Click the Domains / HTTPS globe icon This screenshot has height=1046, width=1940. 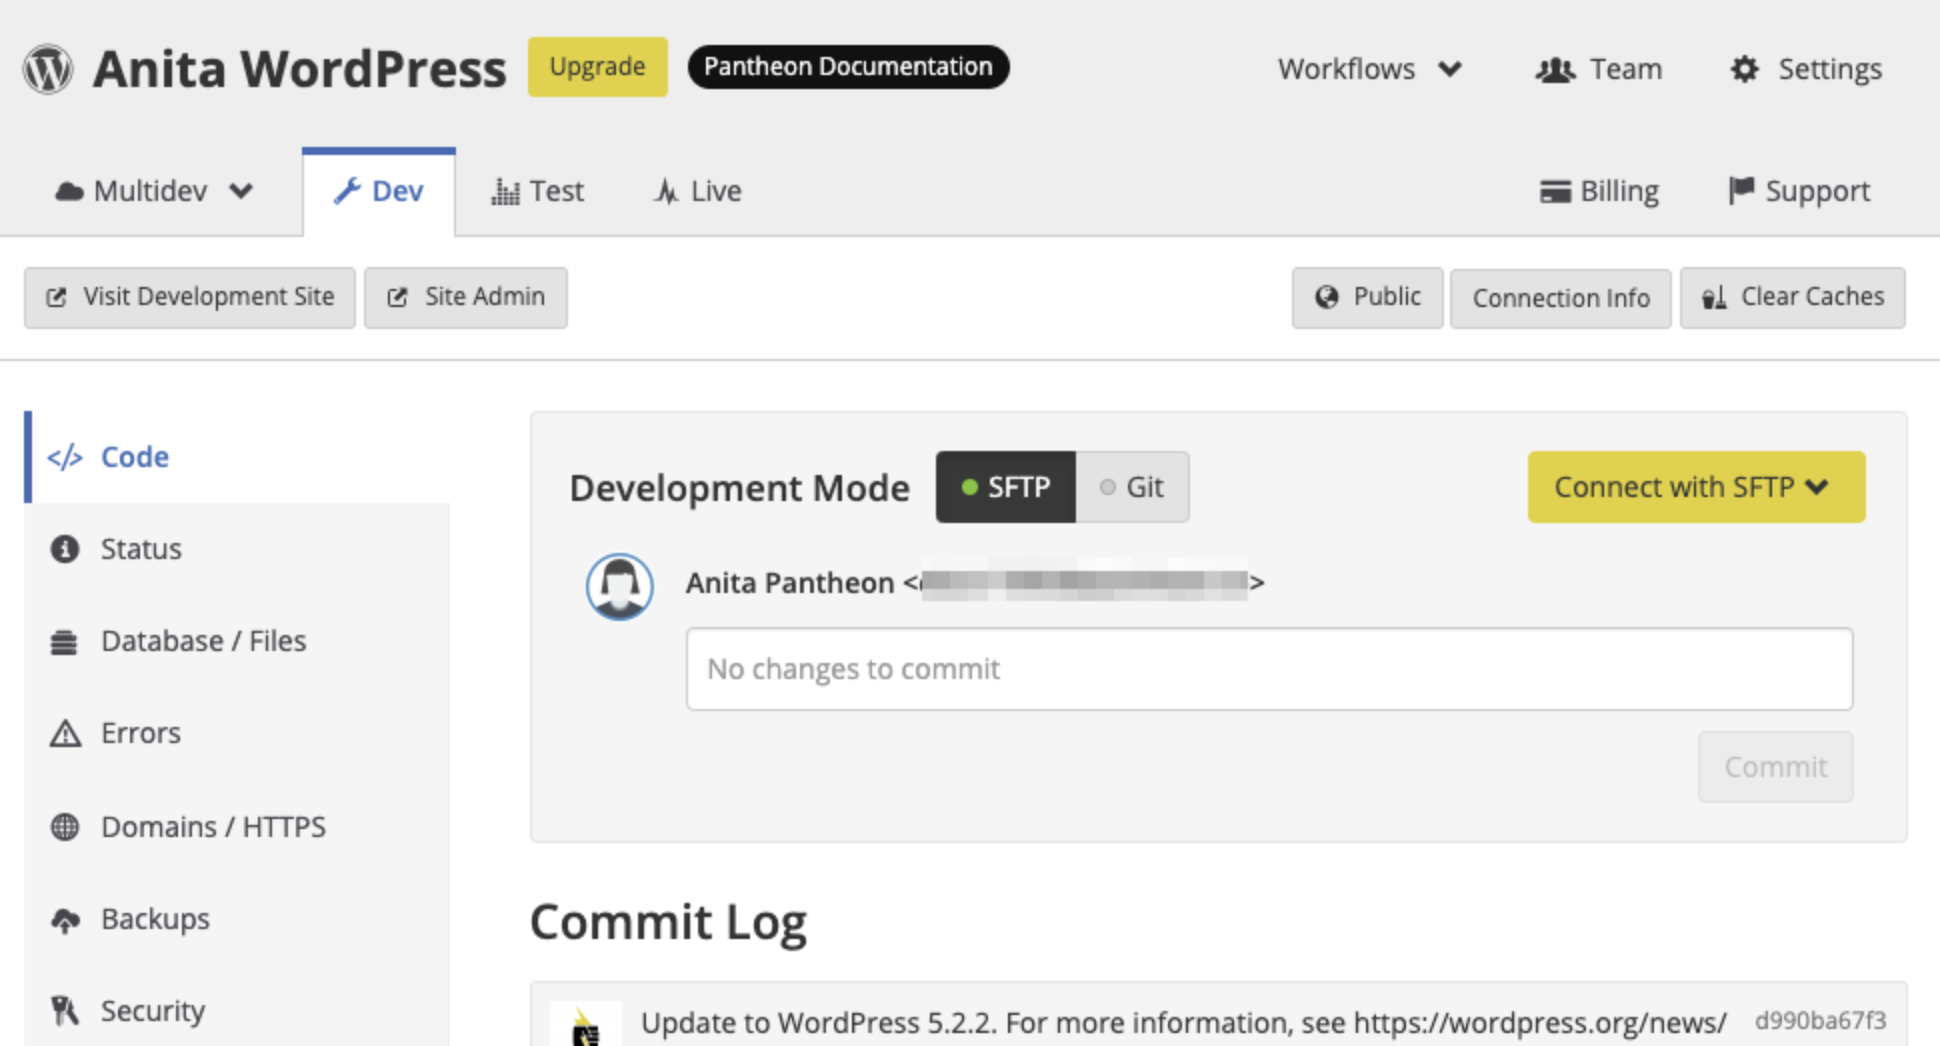(65, 827)
